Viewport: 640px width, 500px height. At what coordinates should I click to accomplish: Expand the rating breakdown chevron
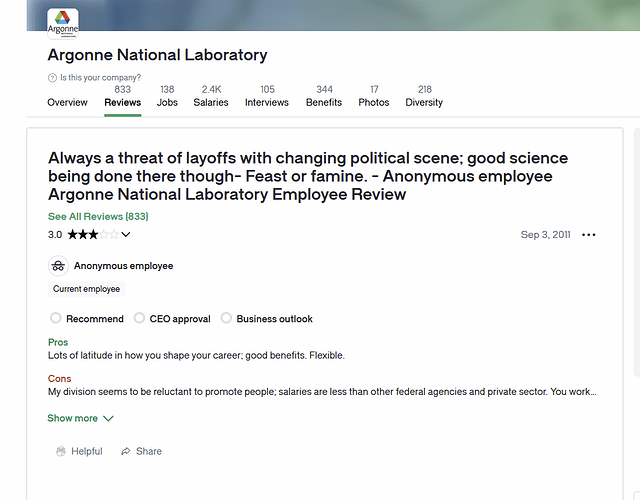click(126, 235)
